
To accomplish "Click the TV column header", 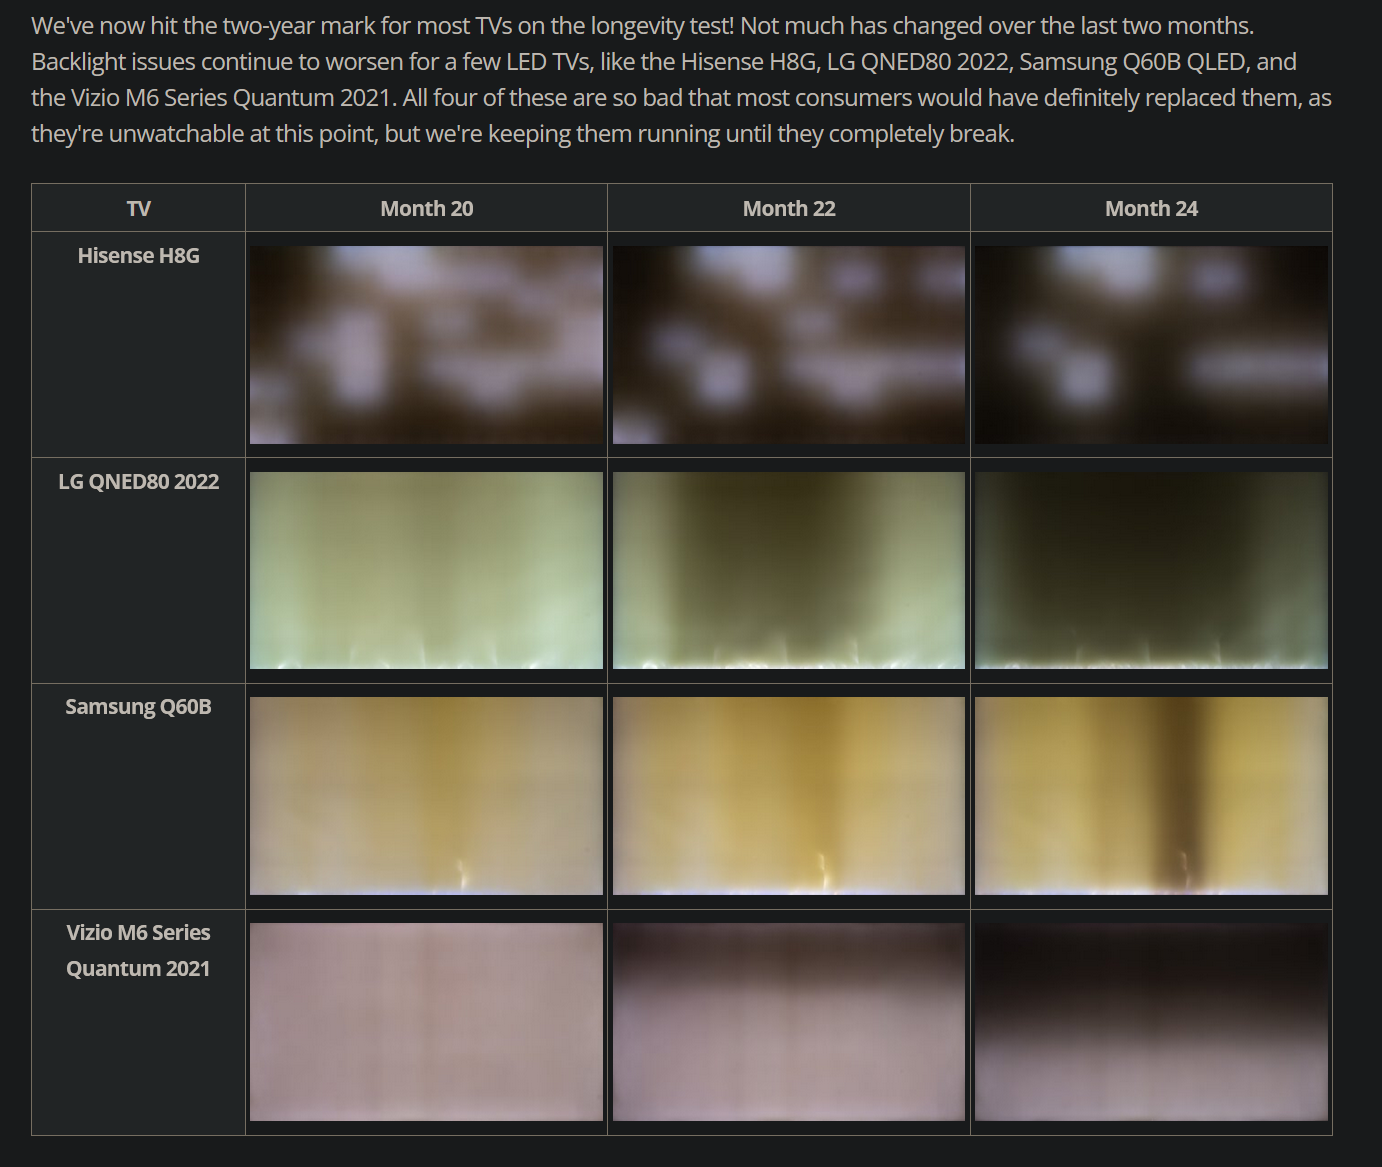I will pyautogui.click(x=138, y=209).
